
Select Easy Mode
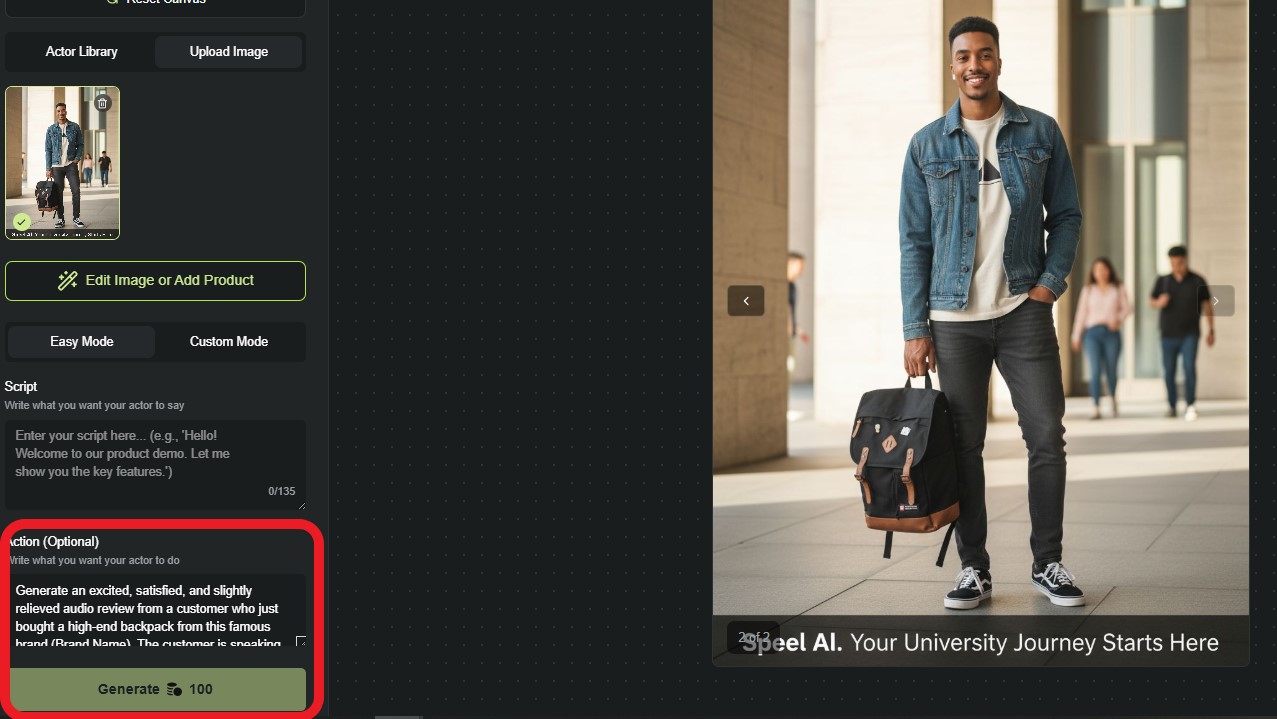point(81,342)
